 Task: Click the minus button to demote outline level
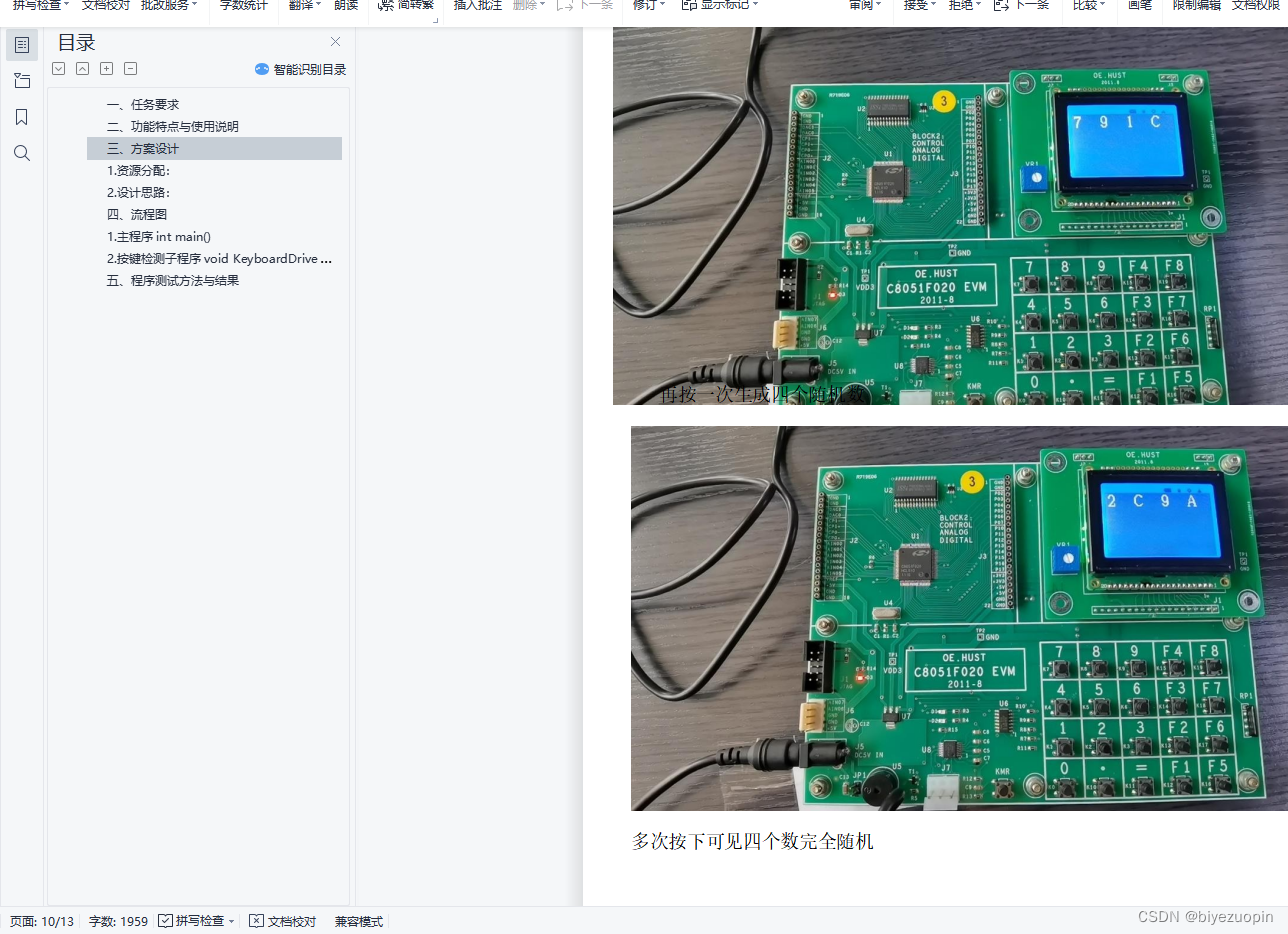[x=131, y=69]
